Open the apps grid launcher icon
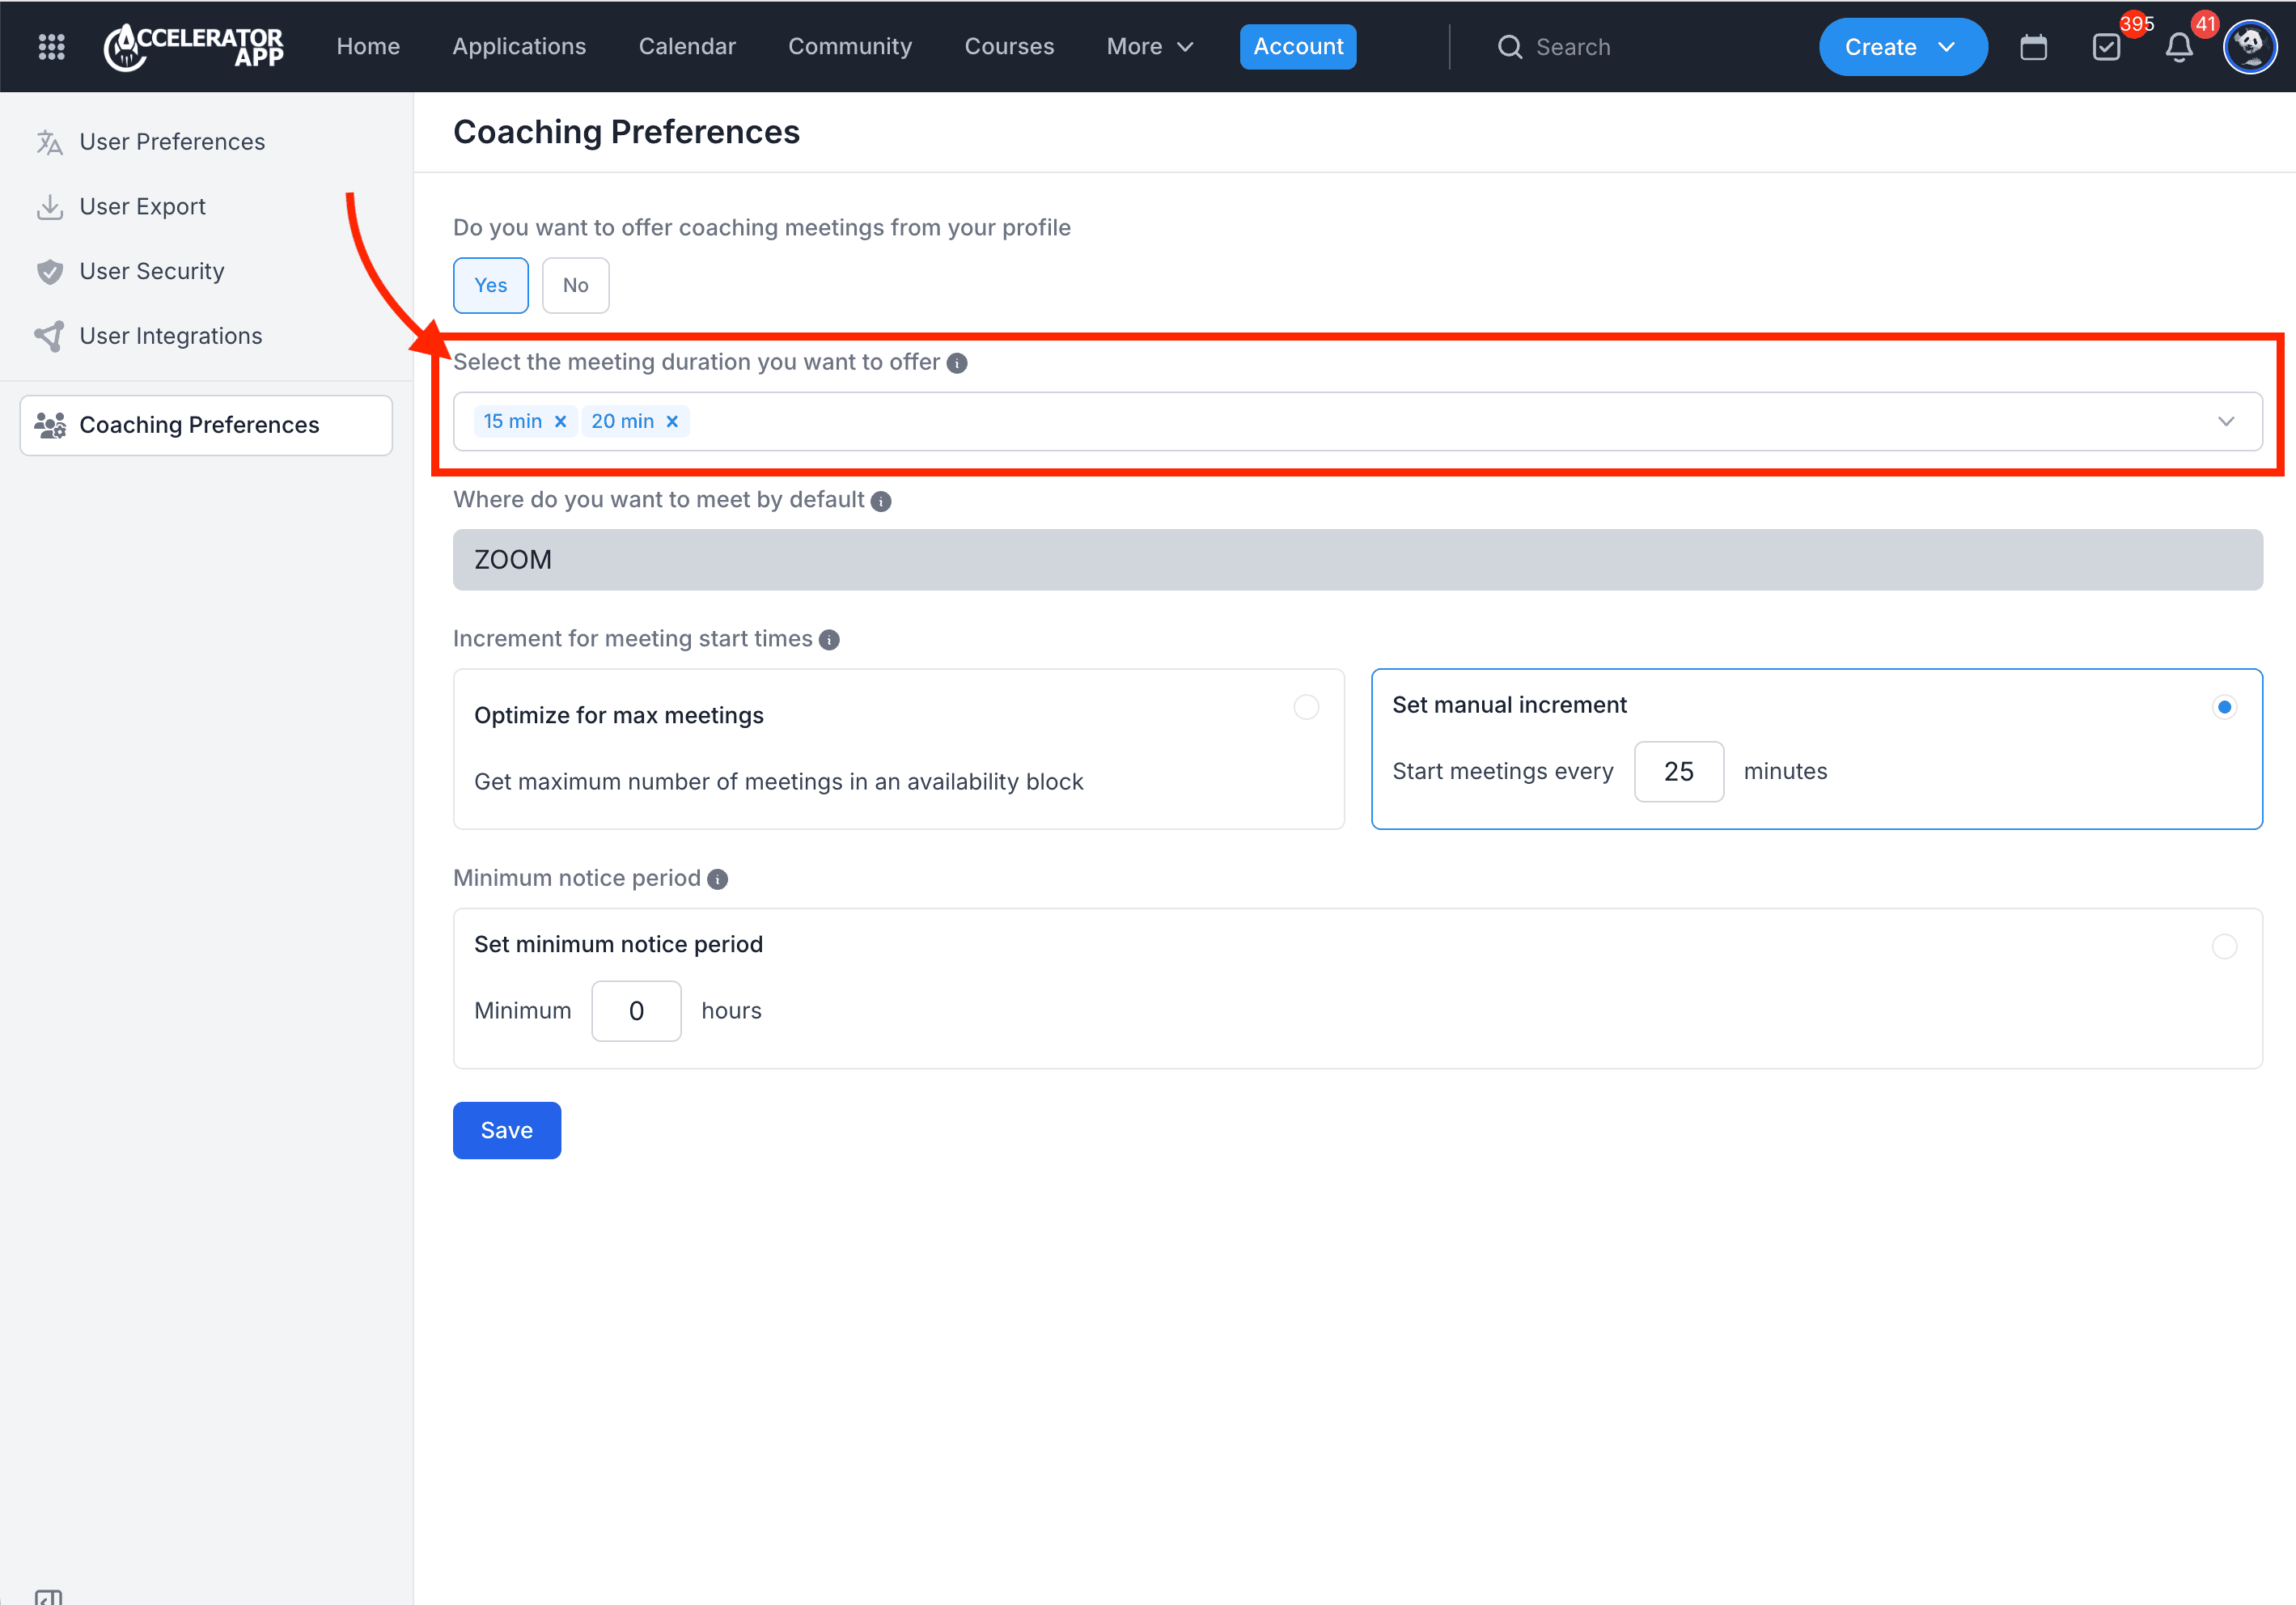Image resolution: width=2296 pixels, height=1605 pixels. point(51,47)
